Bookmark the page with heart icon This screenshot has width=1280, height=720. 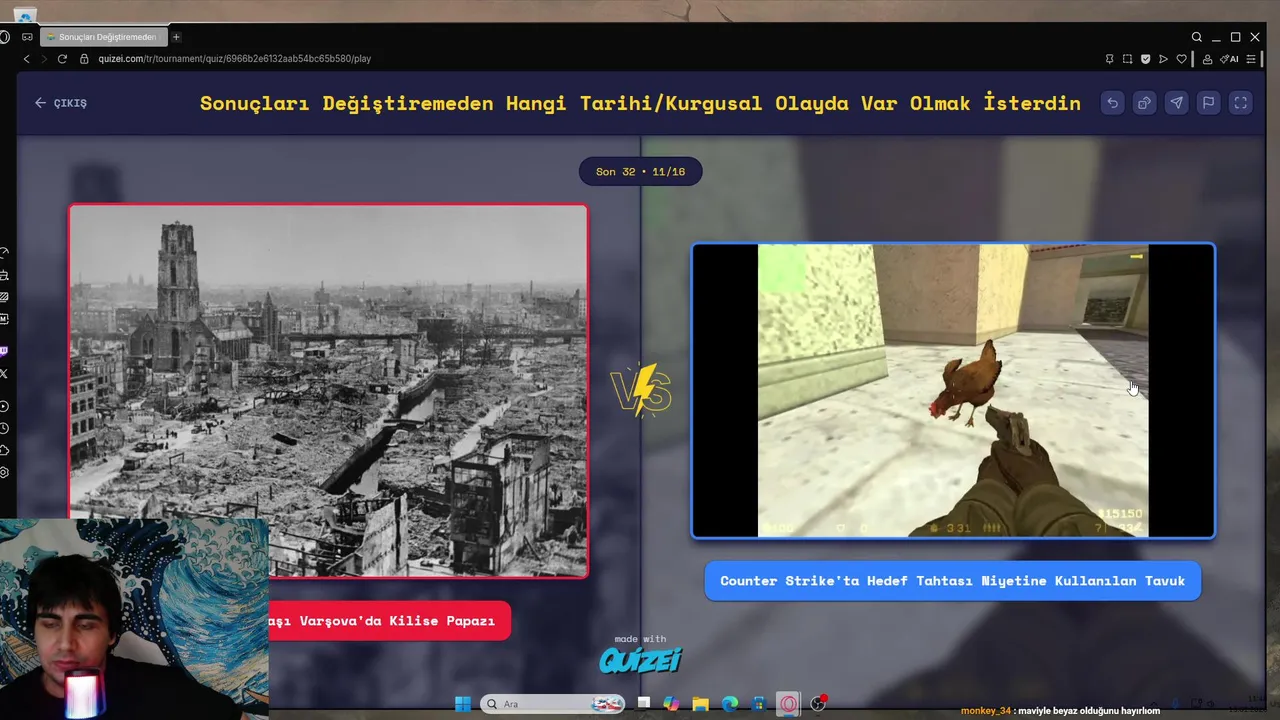coord(1181,59)
